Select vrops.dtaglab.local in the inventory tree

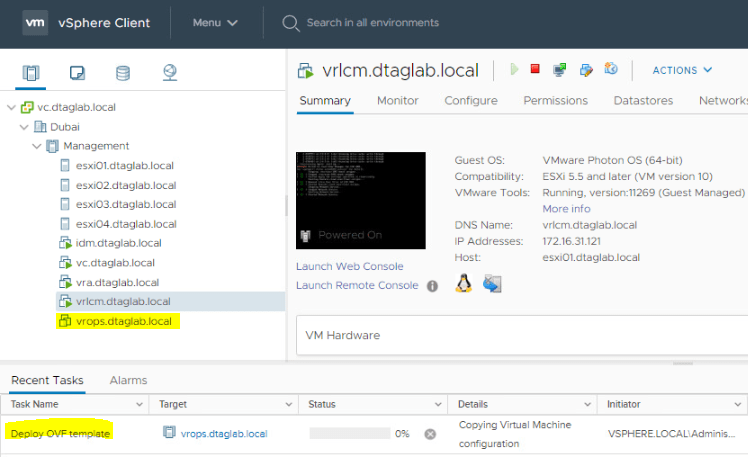point(126,321)
